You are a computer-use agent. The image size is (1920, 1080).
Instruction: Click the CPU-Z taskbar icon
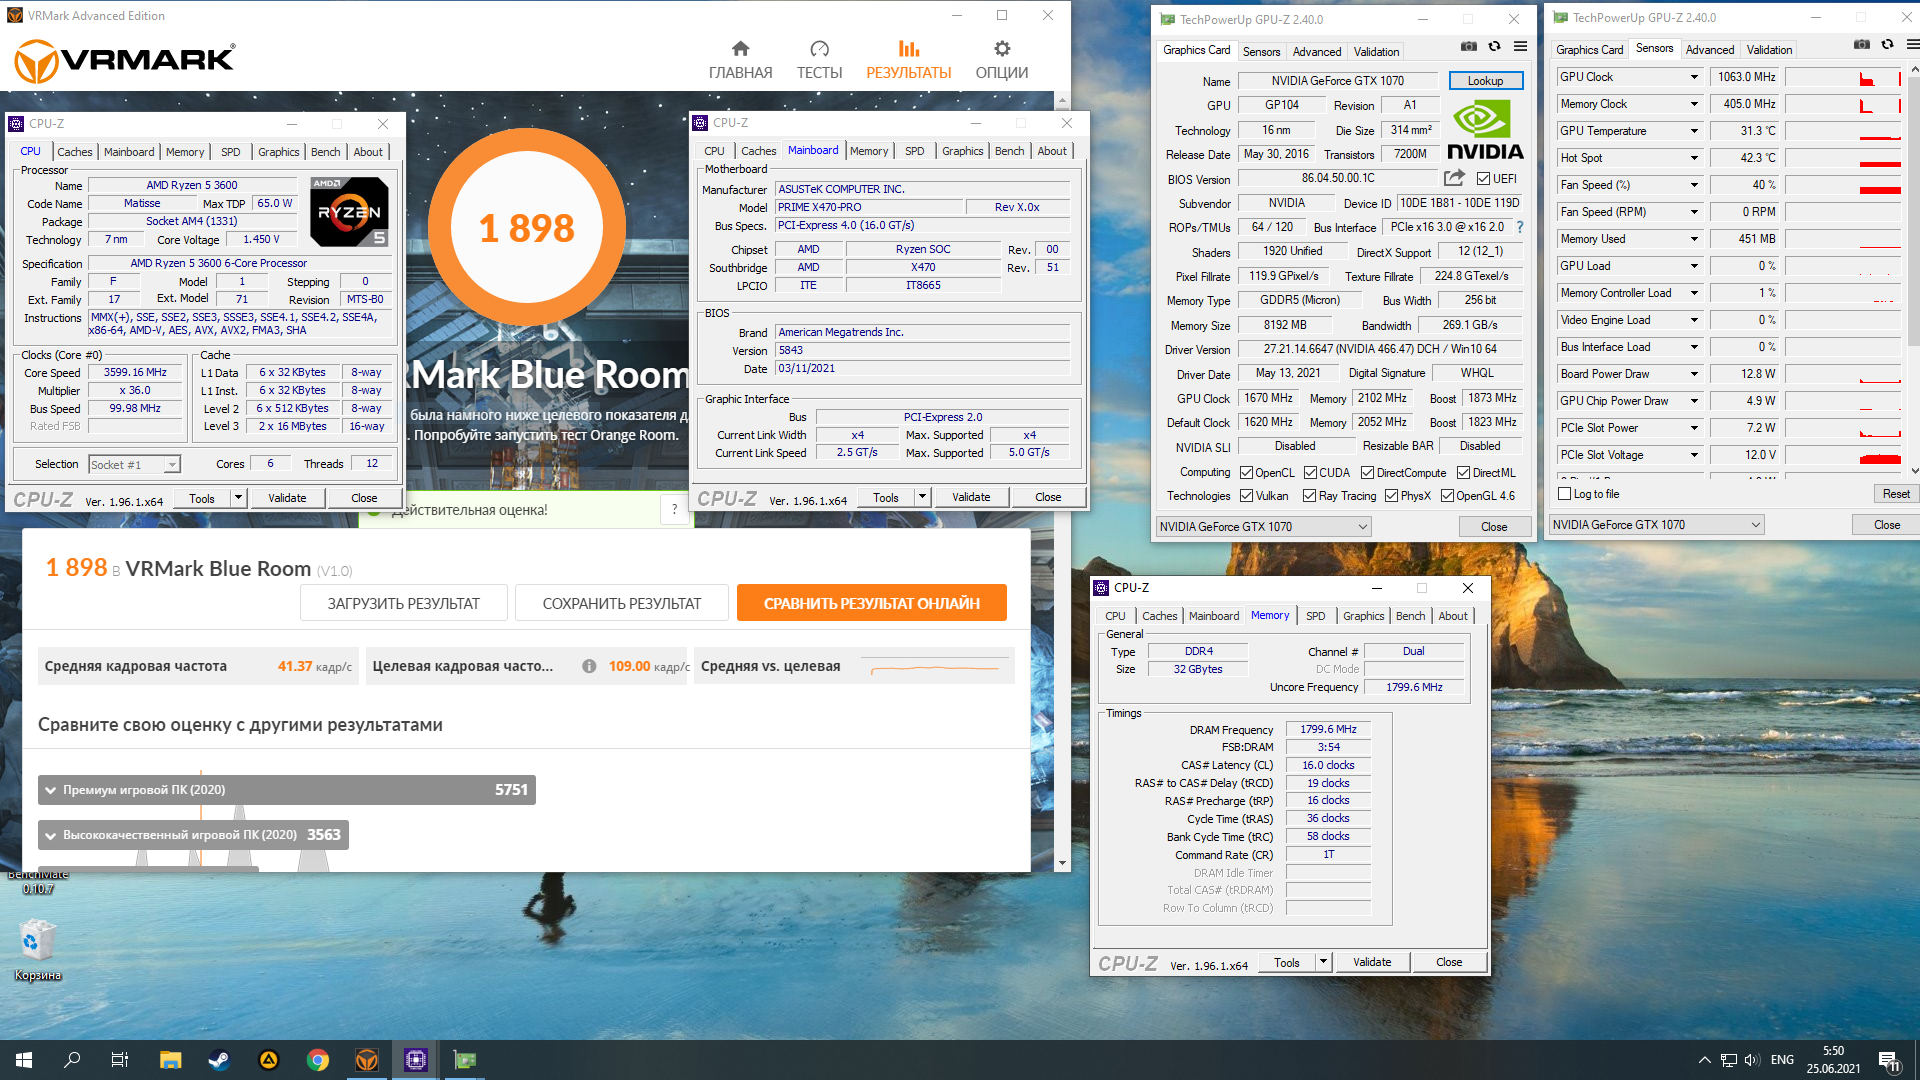(415, 1060)
